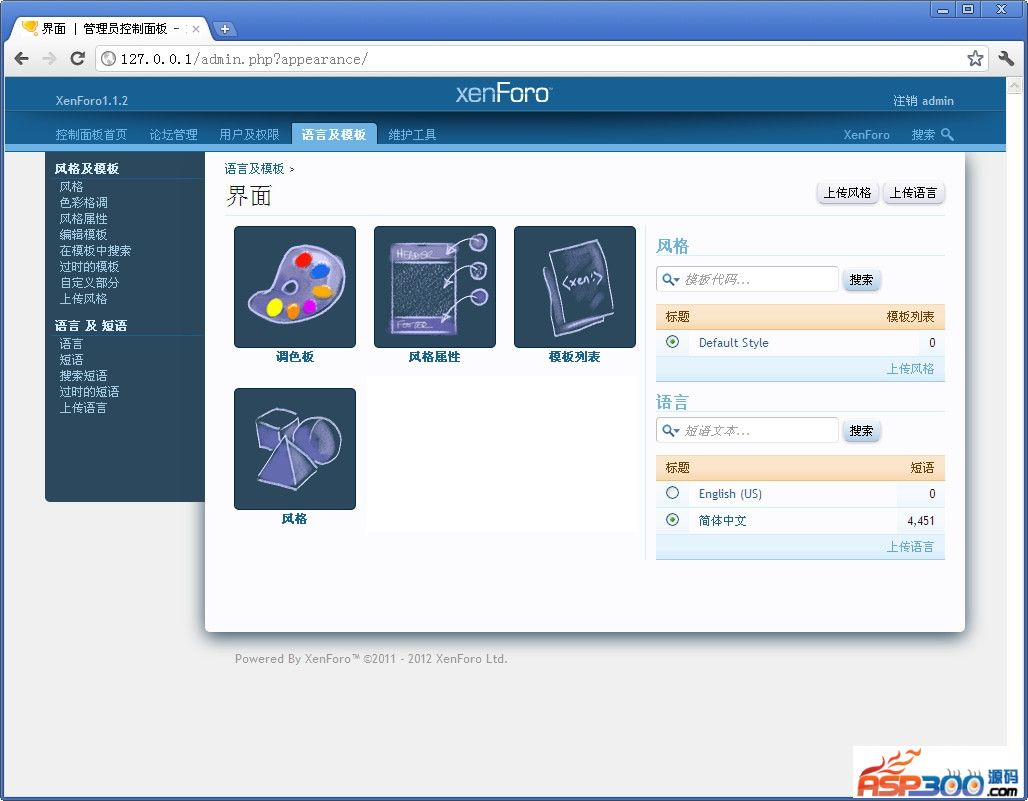The image size is (1028, 801).
Task: Open the 风格属性 style properties icon
Action: click(x=435, y=287)
